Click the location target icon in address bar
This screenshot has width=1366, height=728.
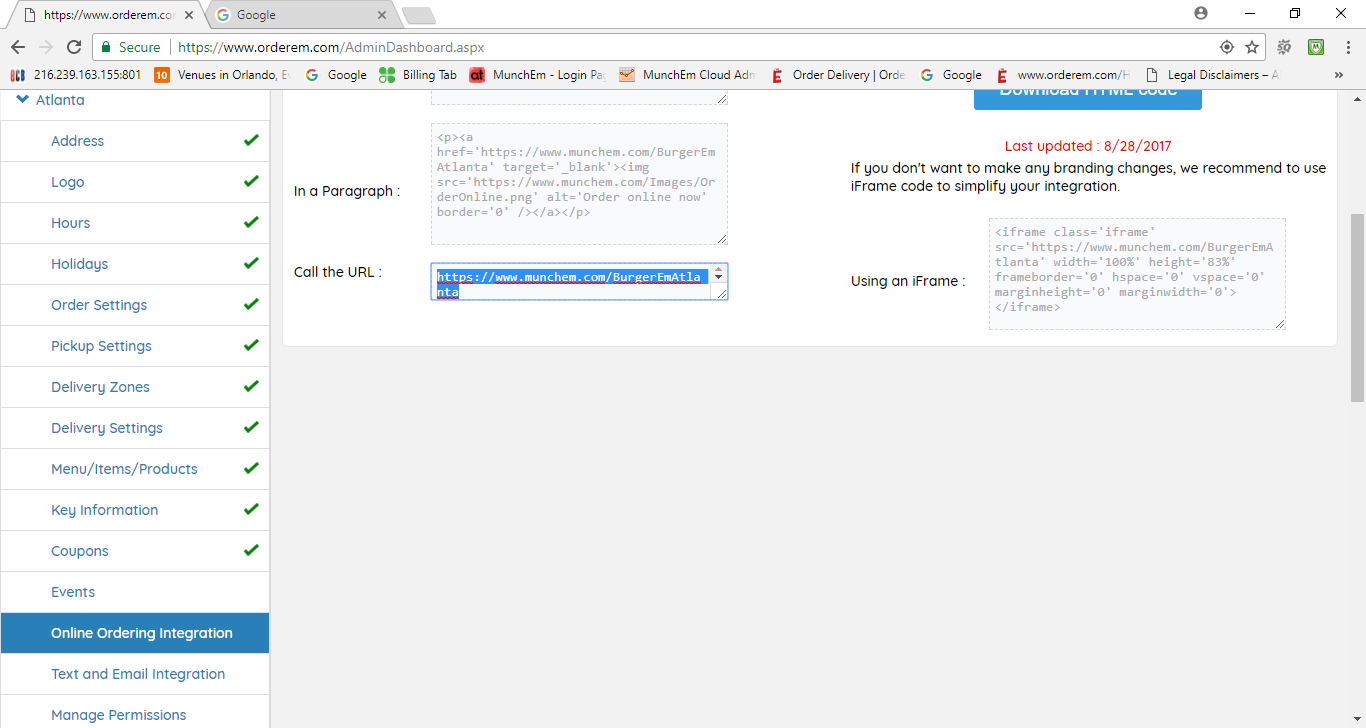click(x=1227, y=47)
